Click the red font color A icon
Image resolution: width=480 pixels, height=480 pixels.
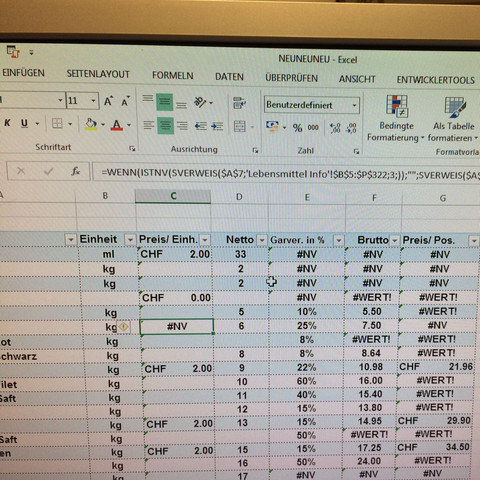116,125
